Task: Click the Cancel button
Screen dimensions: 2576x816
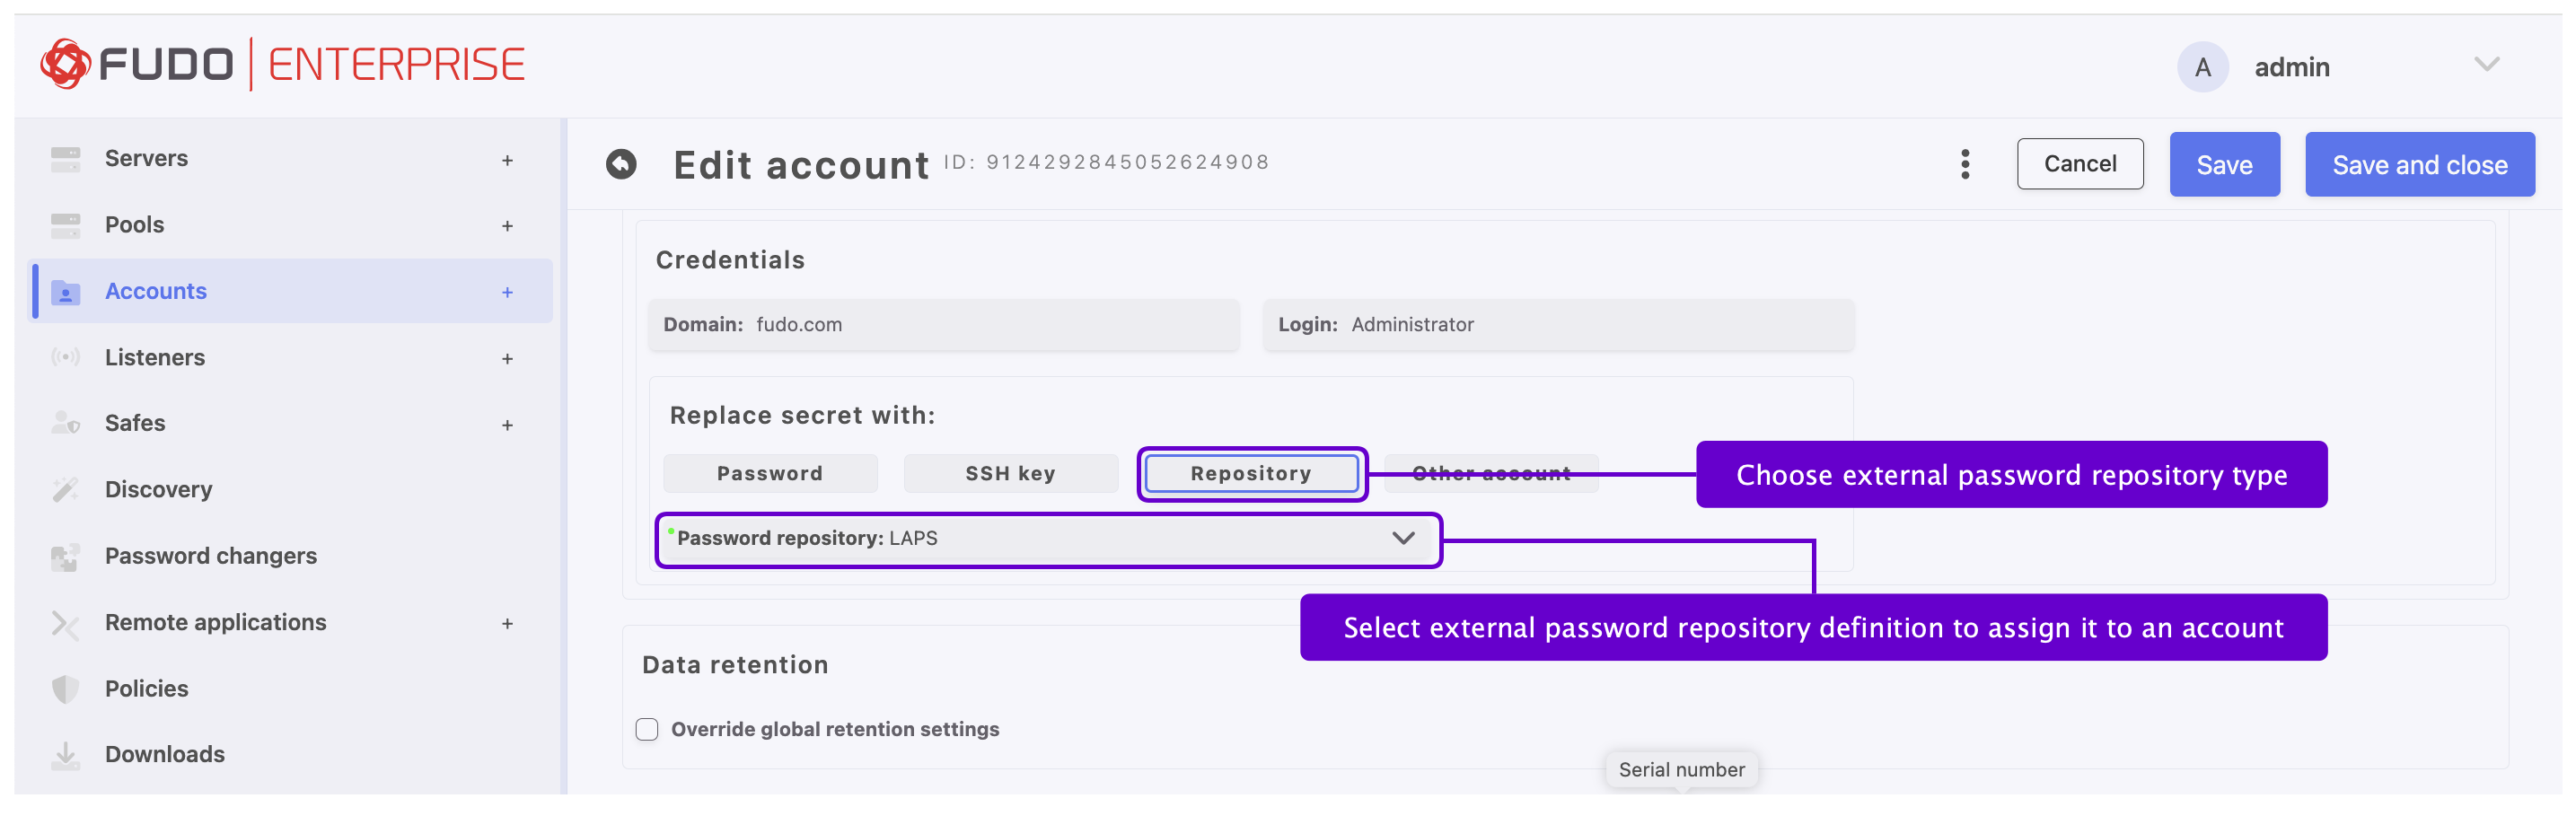Action: click(2079, 164)
